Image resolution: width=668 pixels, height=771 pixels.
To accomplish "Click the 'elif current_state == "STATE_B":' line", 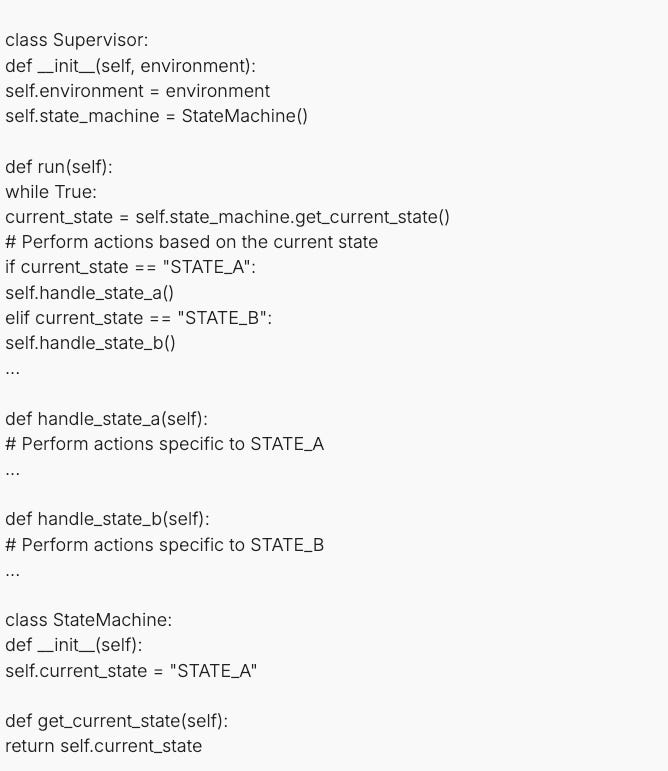I will pyautogui.click(x=139, y=318).
